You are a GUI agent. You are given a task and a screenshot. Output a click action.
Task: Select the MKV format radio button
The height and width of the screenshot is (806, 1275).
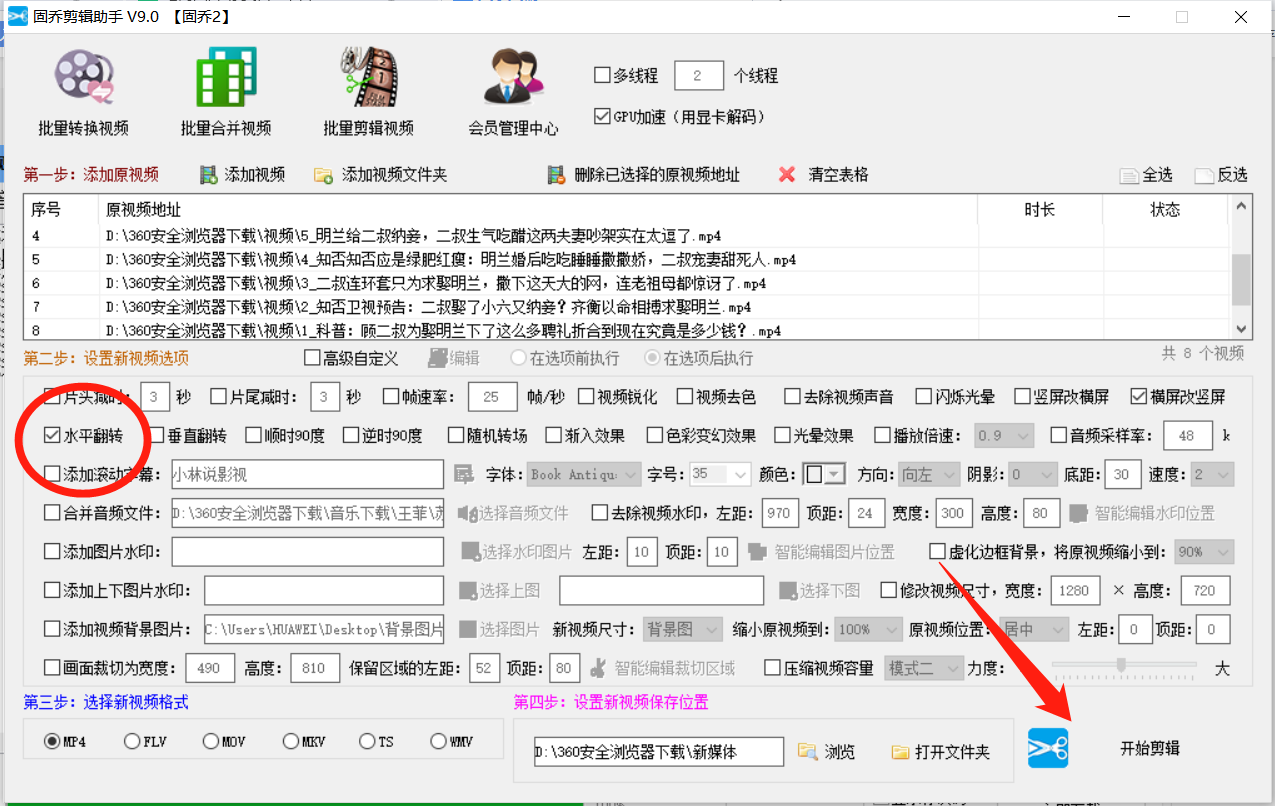291,741
